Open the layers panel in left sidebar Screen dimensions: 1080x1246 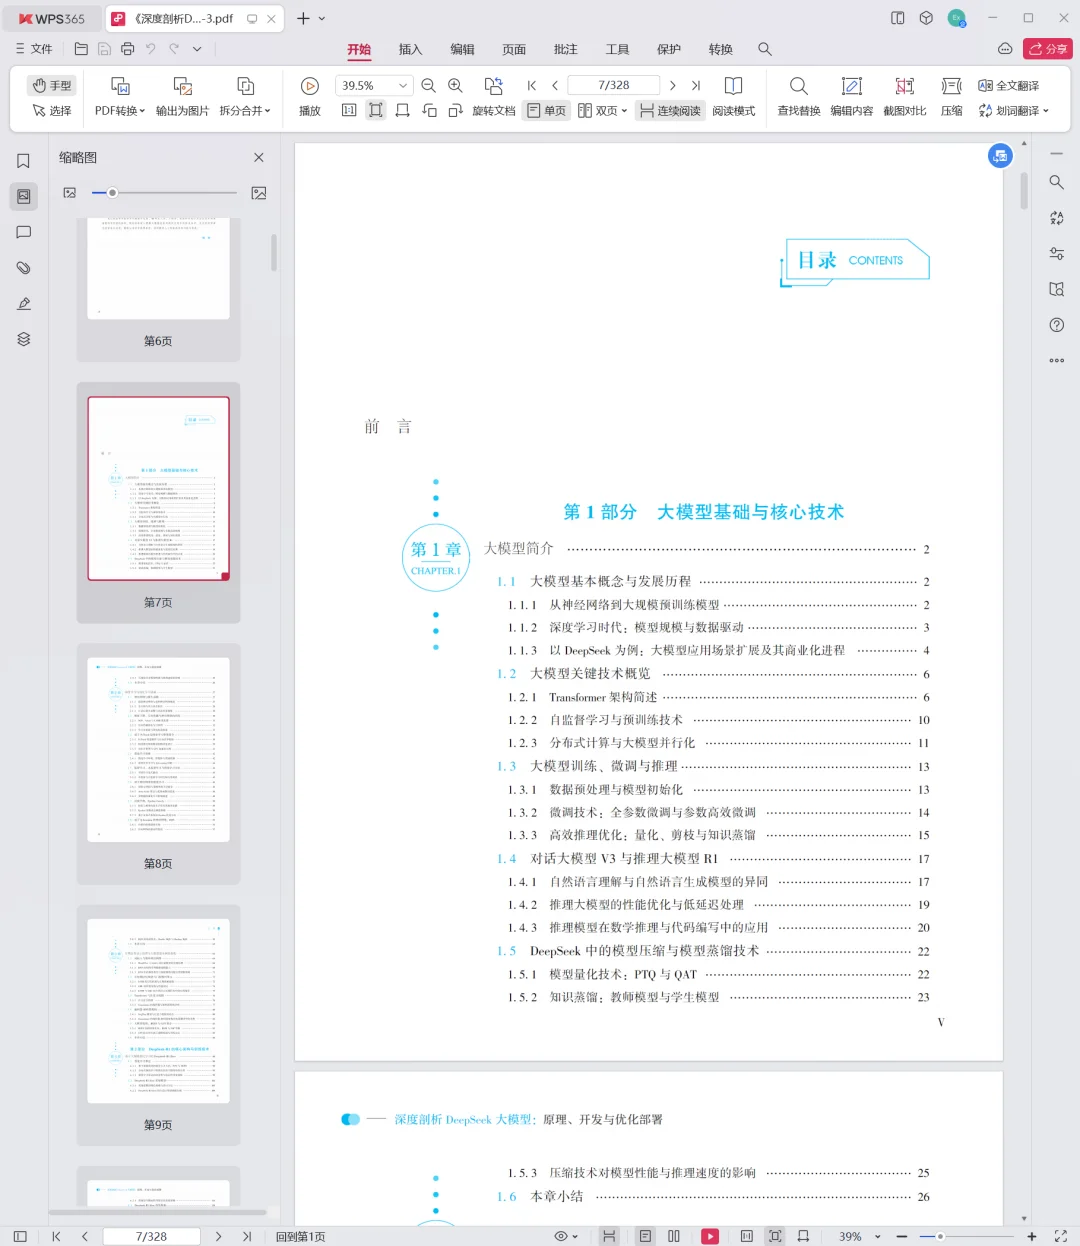[24, 339]
